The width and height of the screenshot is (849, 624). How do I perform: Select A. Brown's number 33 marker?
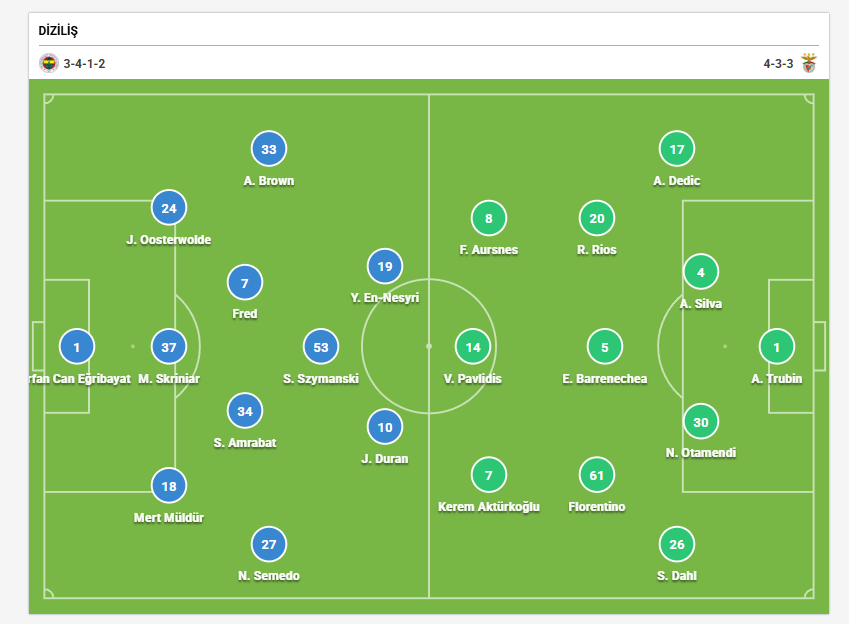click(269, 149)
